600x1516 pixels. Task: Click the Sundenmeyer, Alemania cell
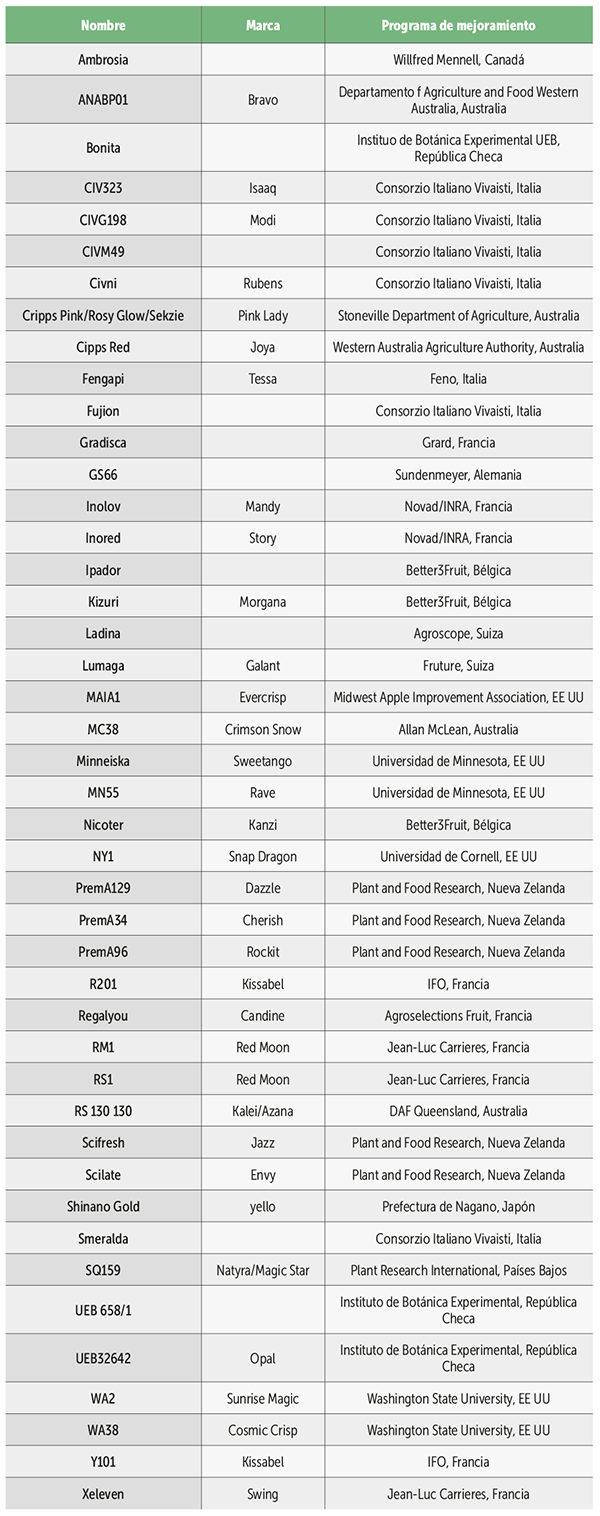[x=458, y=474]
